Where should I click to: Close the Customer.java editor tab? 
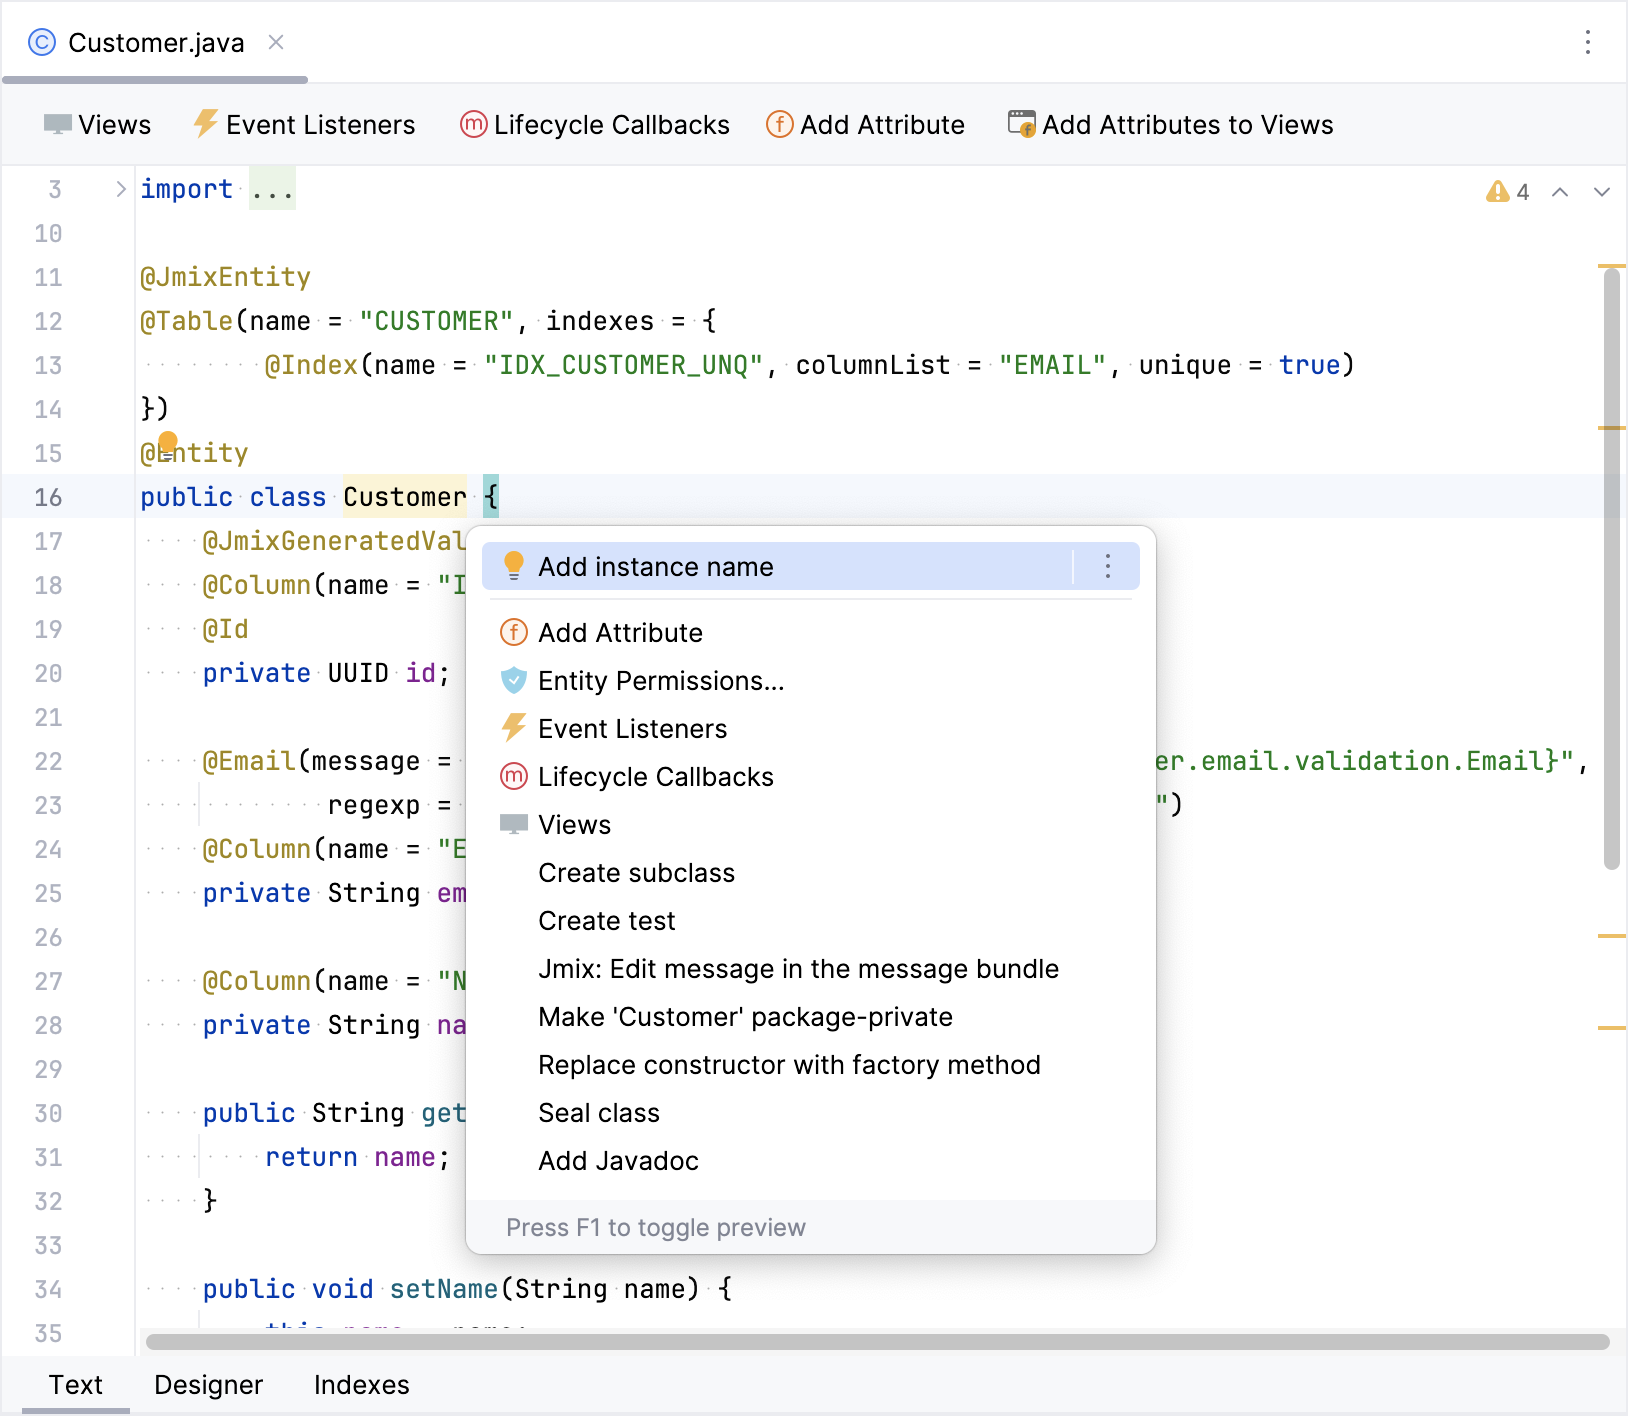pos(276,42)
